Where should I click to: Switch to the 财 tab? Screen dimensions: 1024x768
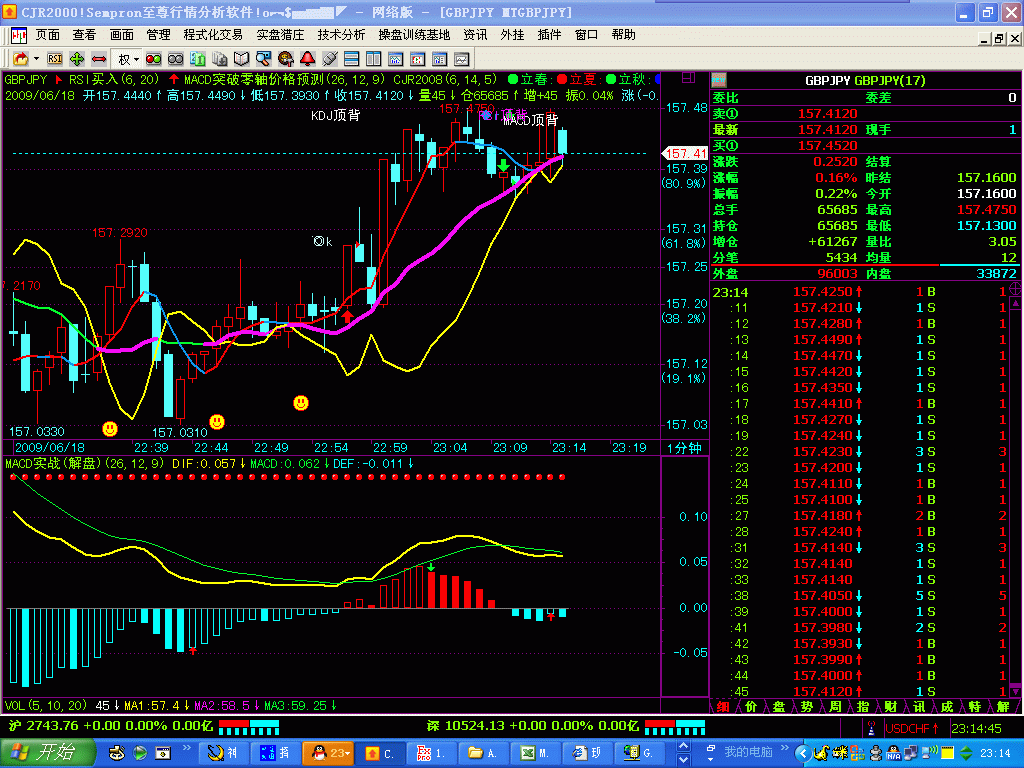coord(890,706)
